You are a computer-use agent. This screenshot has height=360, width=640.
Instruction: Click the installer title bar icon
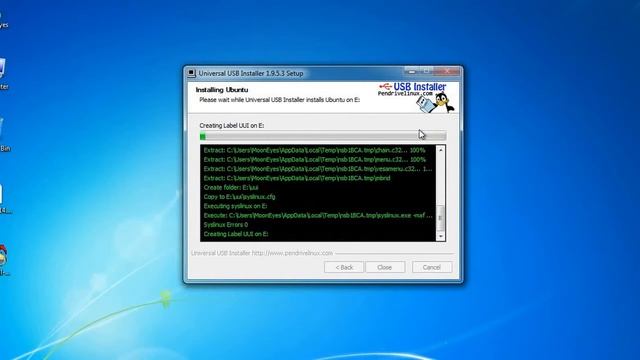191,73
